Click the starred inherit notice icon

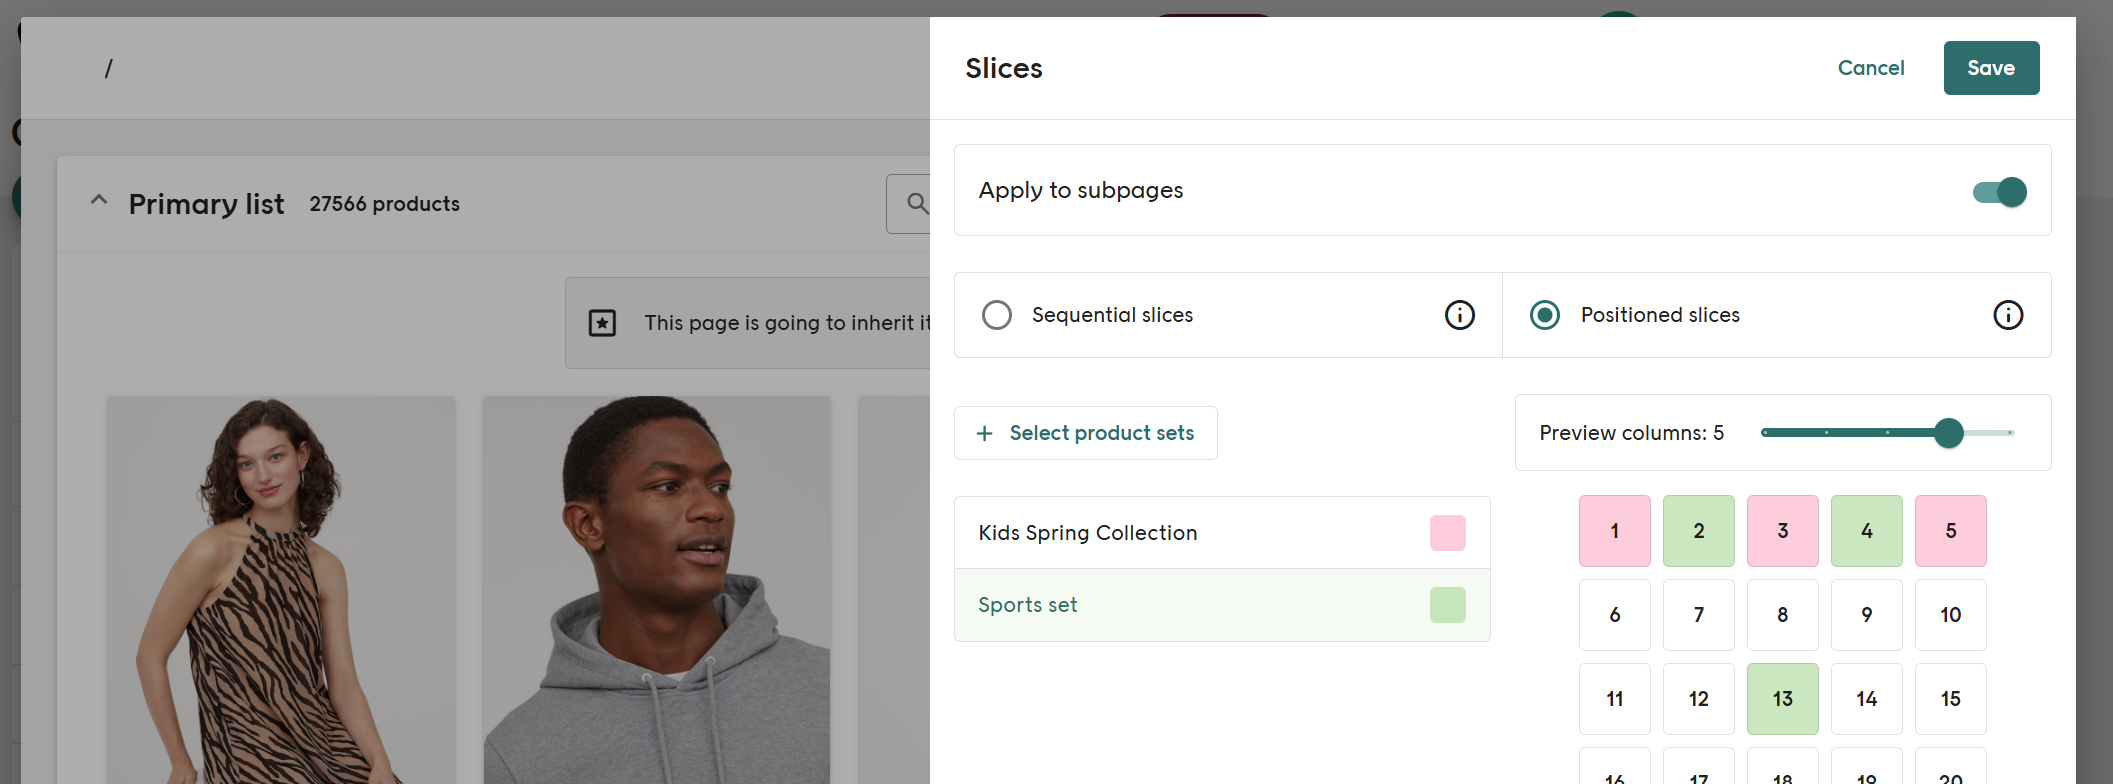[x=602, y=323]
